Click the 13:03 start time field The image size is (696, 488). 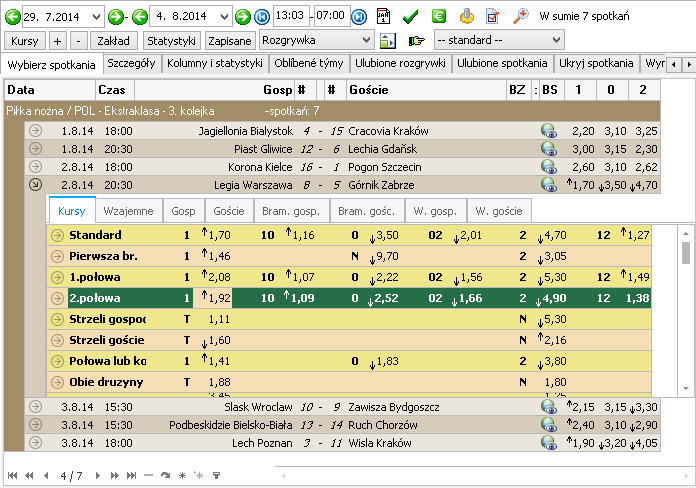(290, 16)
